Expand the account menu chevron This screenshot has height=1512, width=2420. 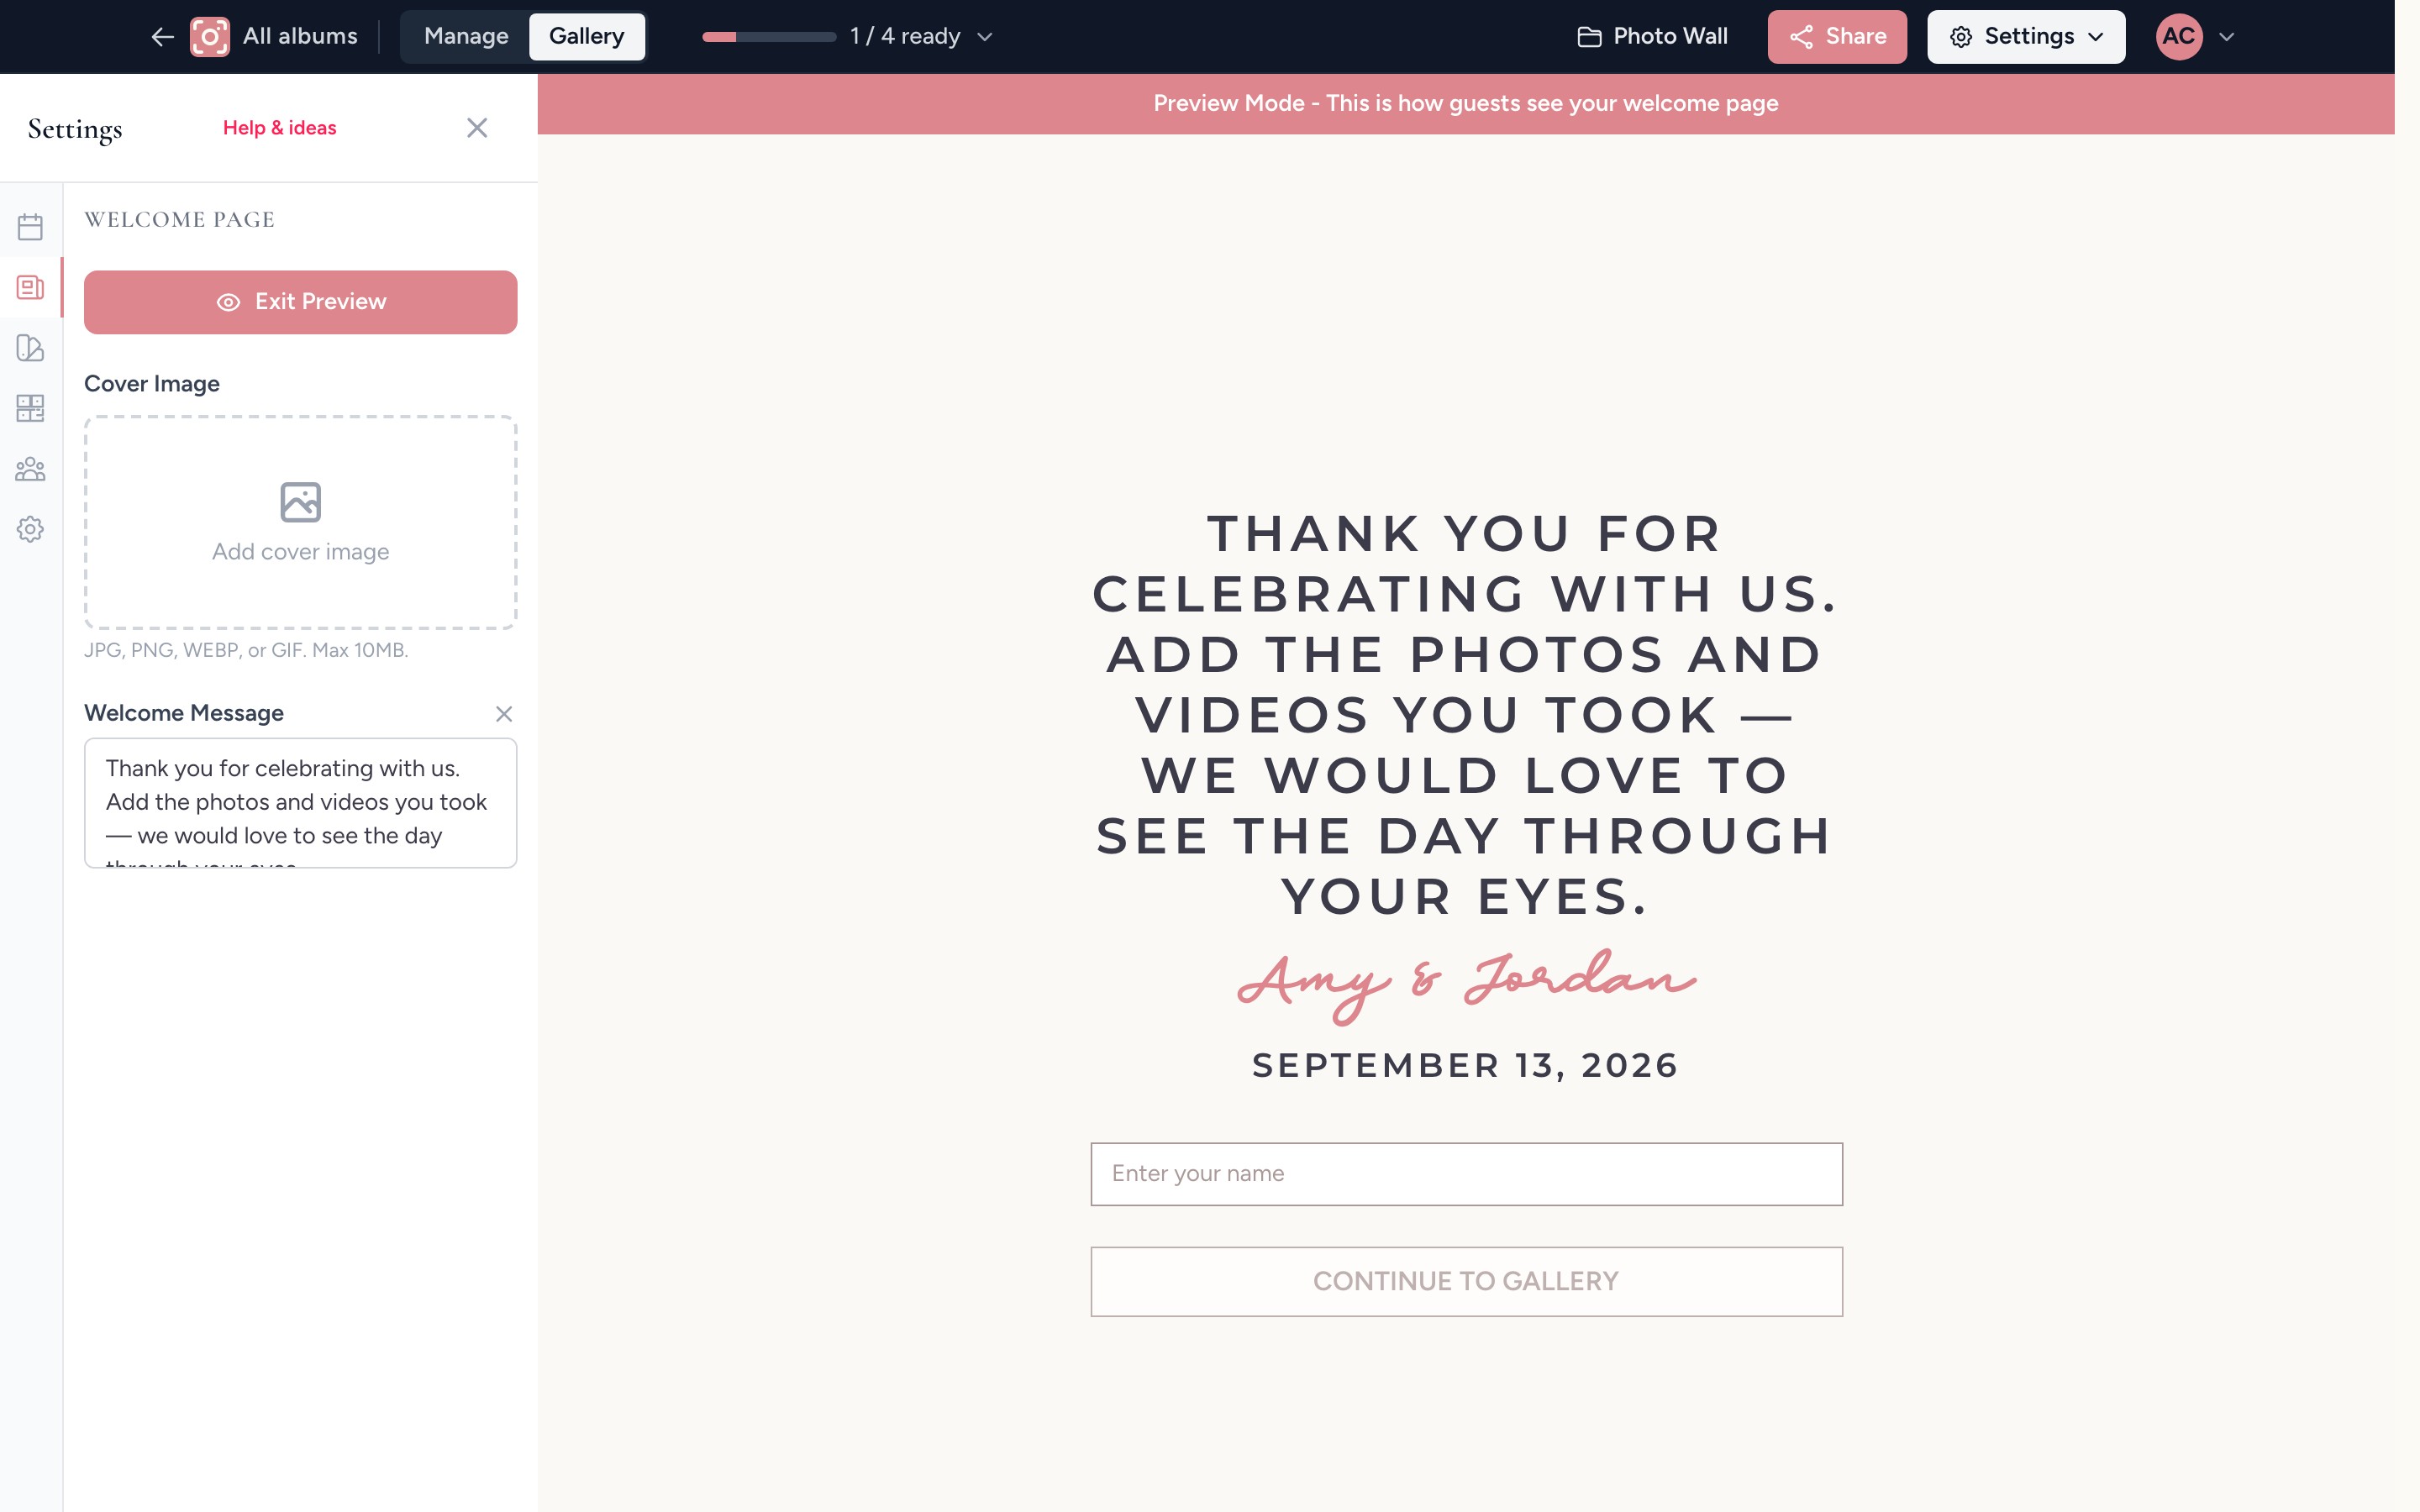[2227, 37]
